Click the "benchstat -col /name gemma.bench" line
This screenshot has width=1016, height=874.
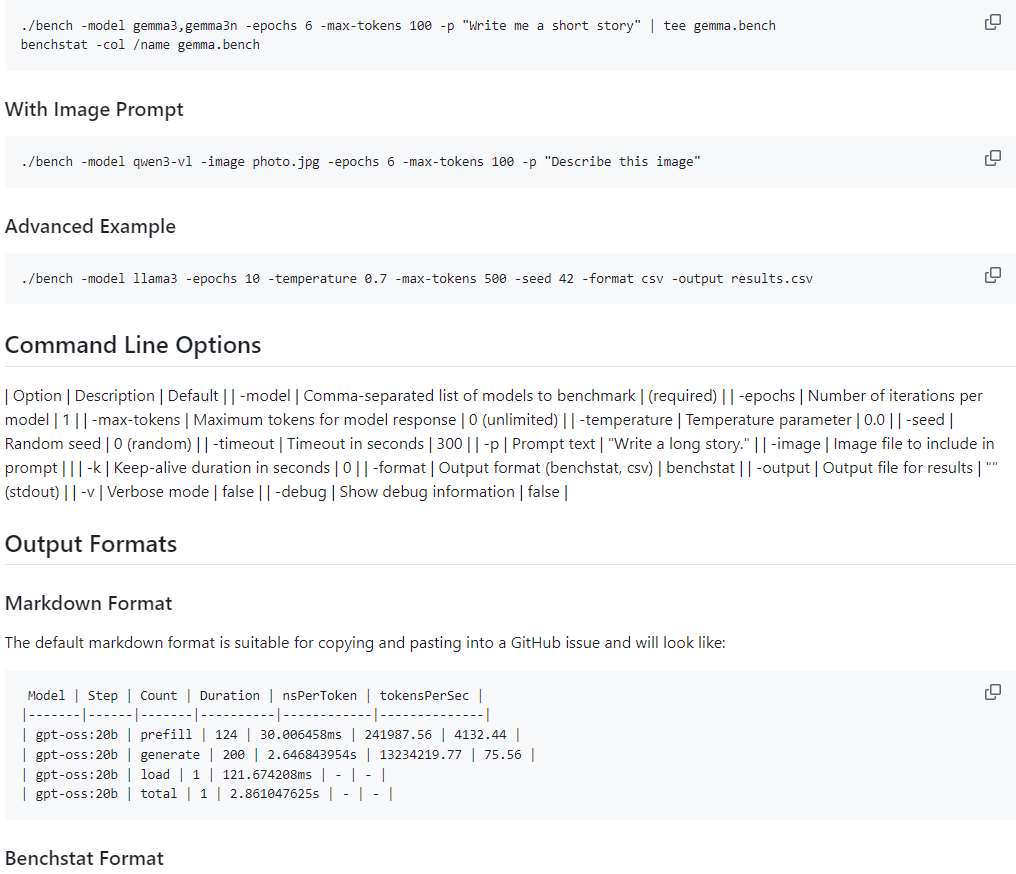140,44
